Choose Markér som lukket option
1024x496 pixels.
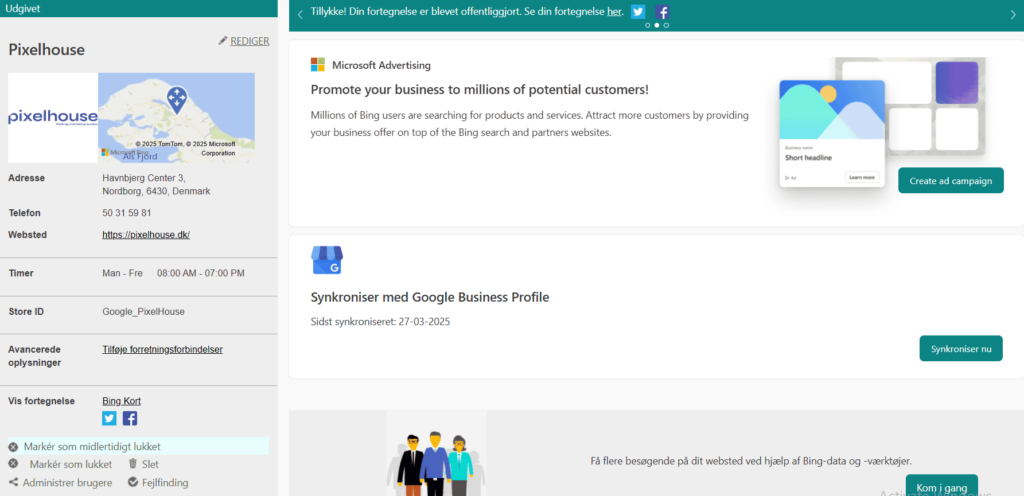click(71, 465)
